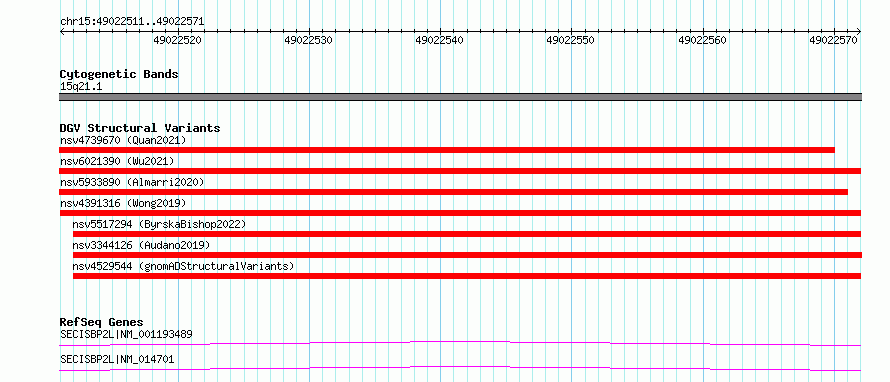Click ruler position 49022520
Image resolution: width=890 pixels, height=382 pixels.
[177, 40]
